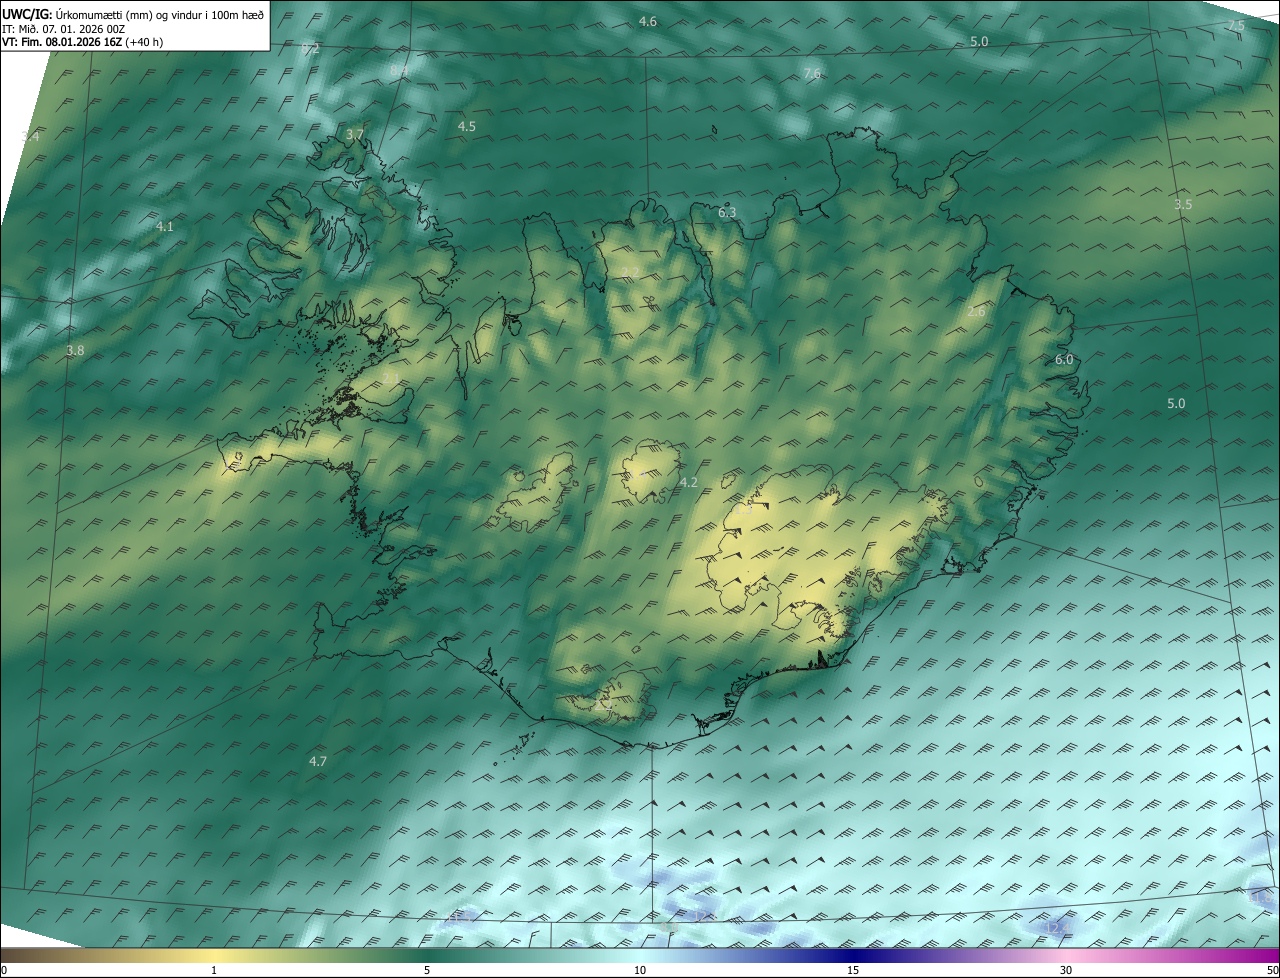This screenshot has width=1280, height=978.
Task: Pick the pink colorbar segment above 30
Action: pyautogui.click(x=1066, y=956)
